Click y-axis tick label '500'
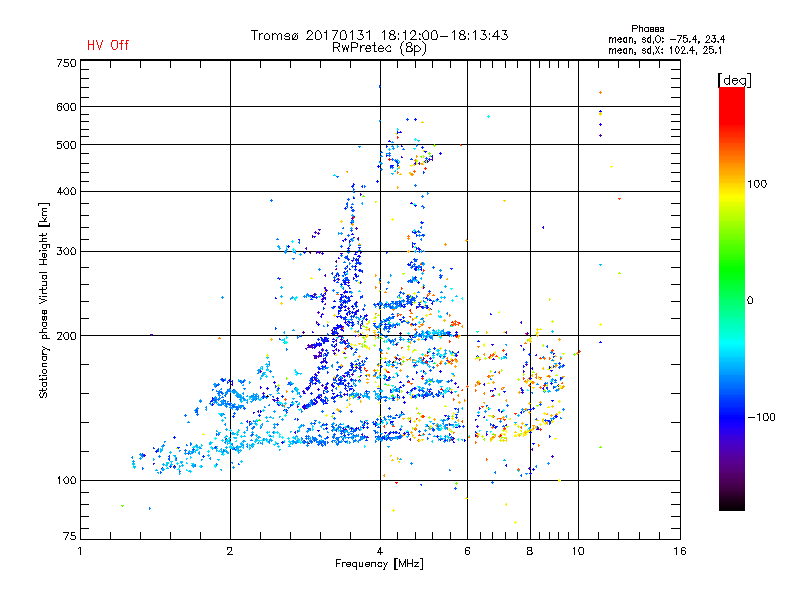 66,145
